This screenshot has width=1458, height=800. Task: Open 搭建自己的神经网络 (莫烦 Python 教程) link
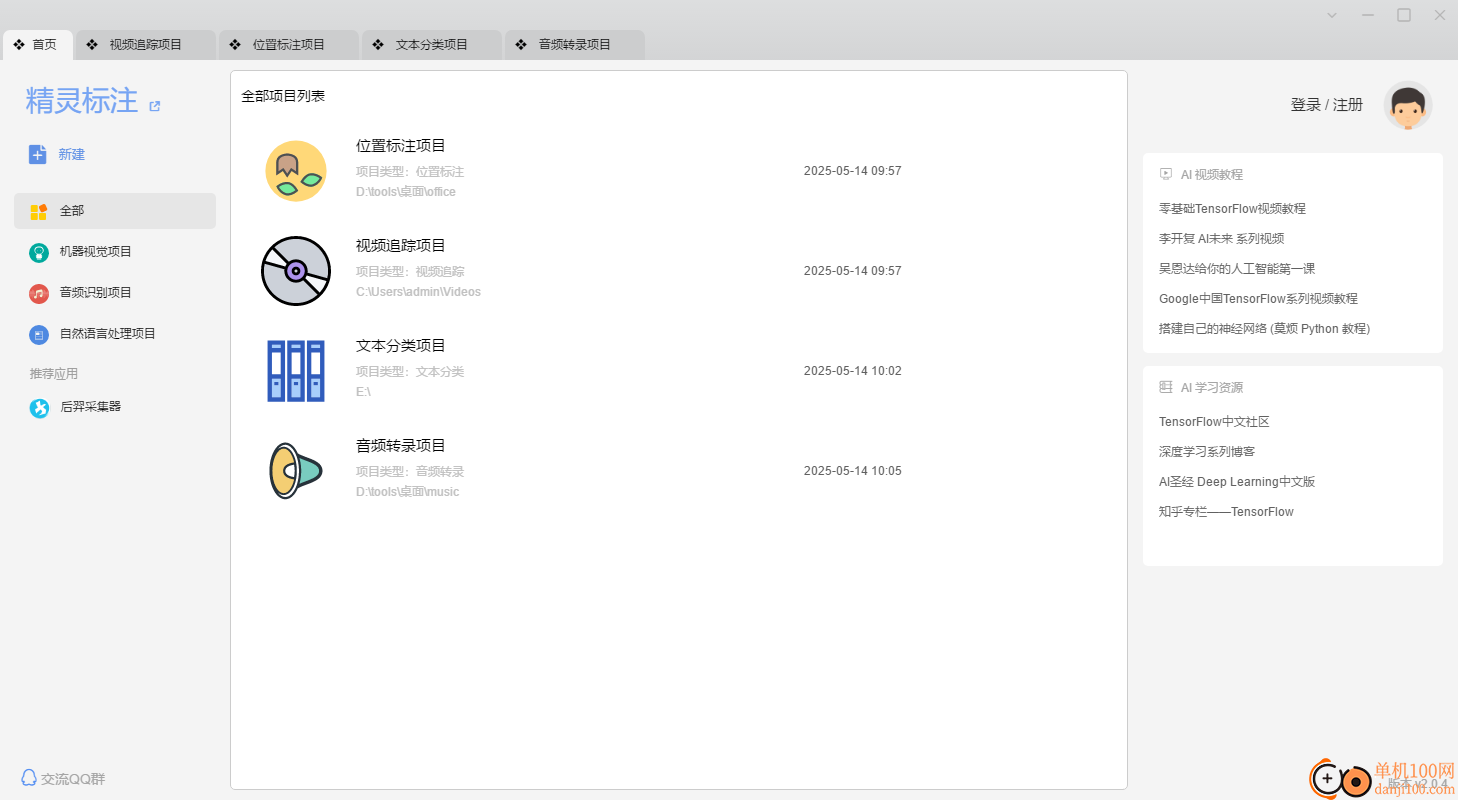pos(1264,329)
